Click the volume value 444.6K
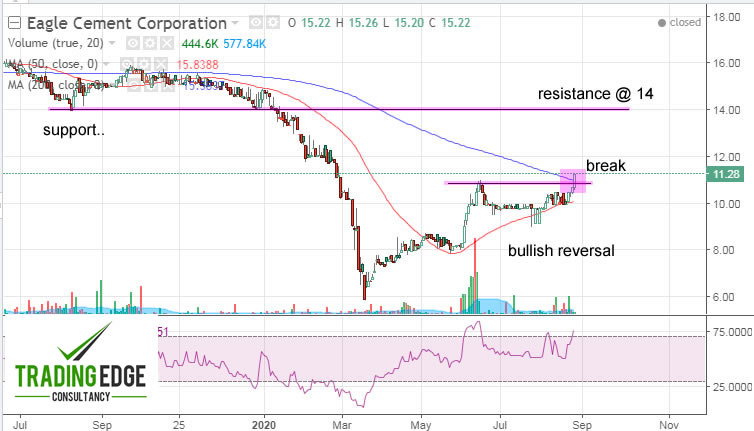 coord(200,44)
